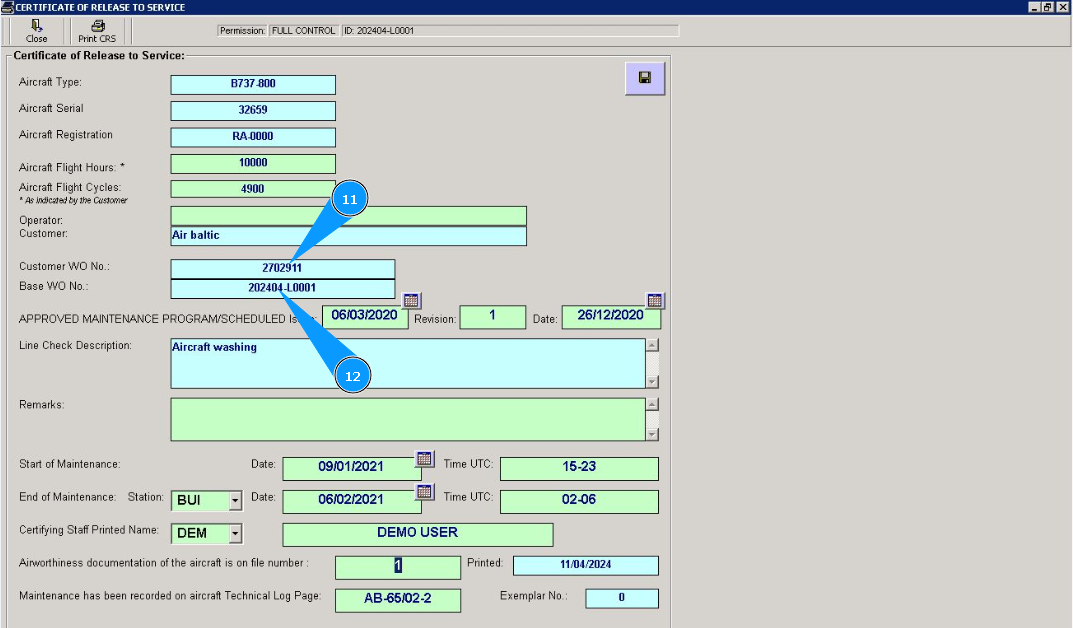The image size is (1073, 628).
Task: Expand the BUI station dropdown
Action: point(235,501)
